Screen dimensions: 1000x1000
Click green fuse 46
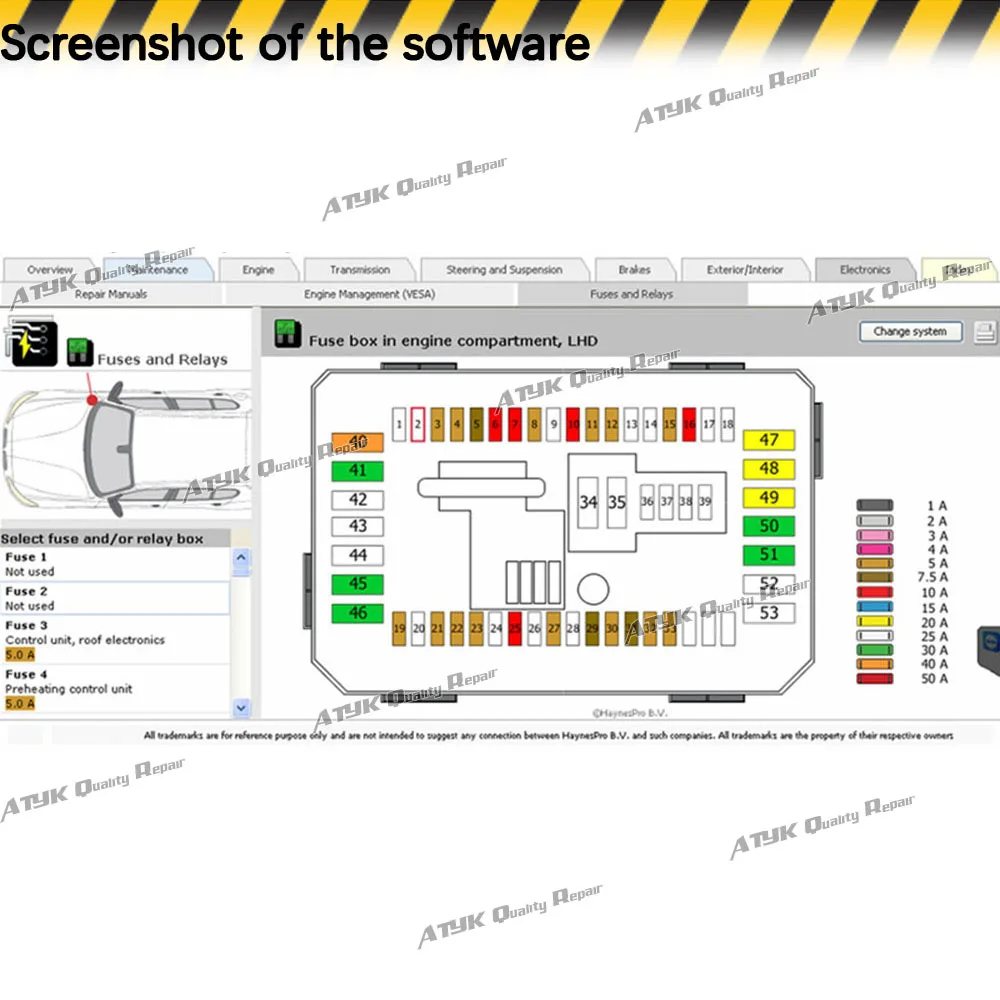point(358,614)
